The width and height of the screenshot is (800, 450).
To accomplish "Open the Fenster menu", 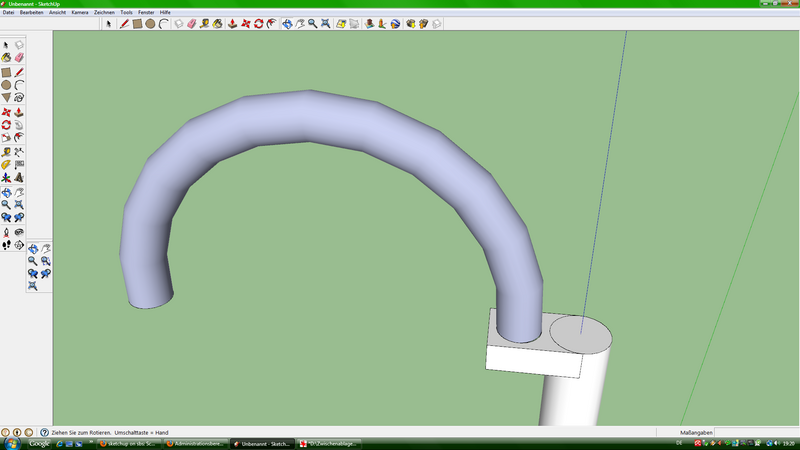I will point(146,12).
